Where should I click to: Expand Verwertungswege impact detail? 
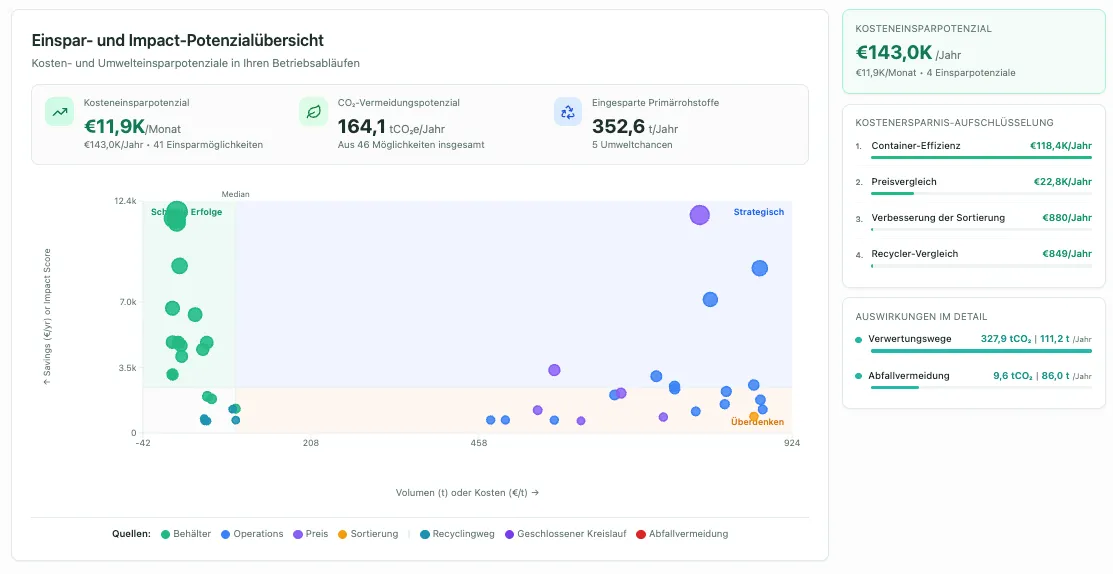[973, 342]
